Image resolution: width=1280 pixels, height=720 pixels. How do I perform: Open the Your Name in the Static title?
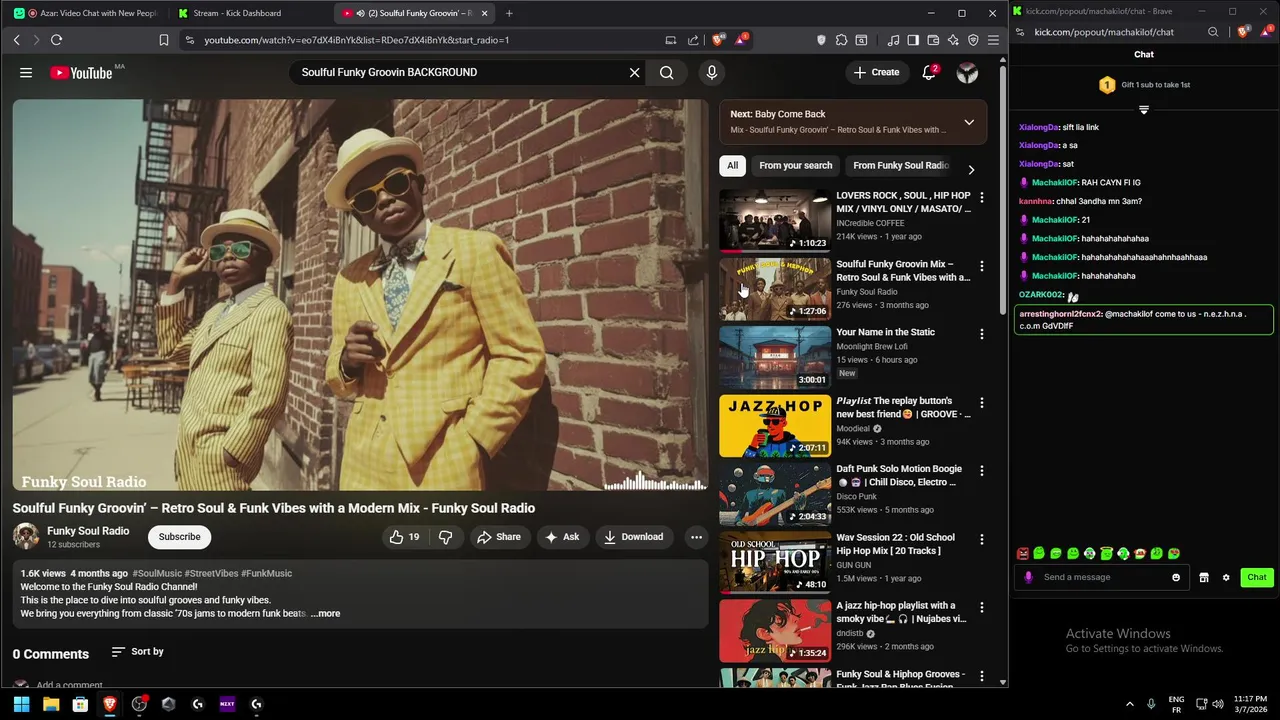[x=886, y=332]
